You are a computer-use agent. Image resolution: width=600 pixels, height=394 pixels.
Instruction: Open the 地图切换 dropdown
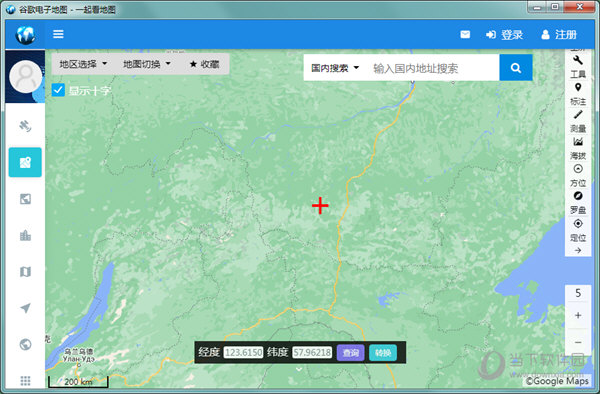pos(147,64)
